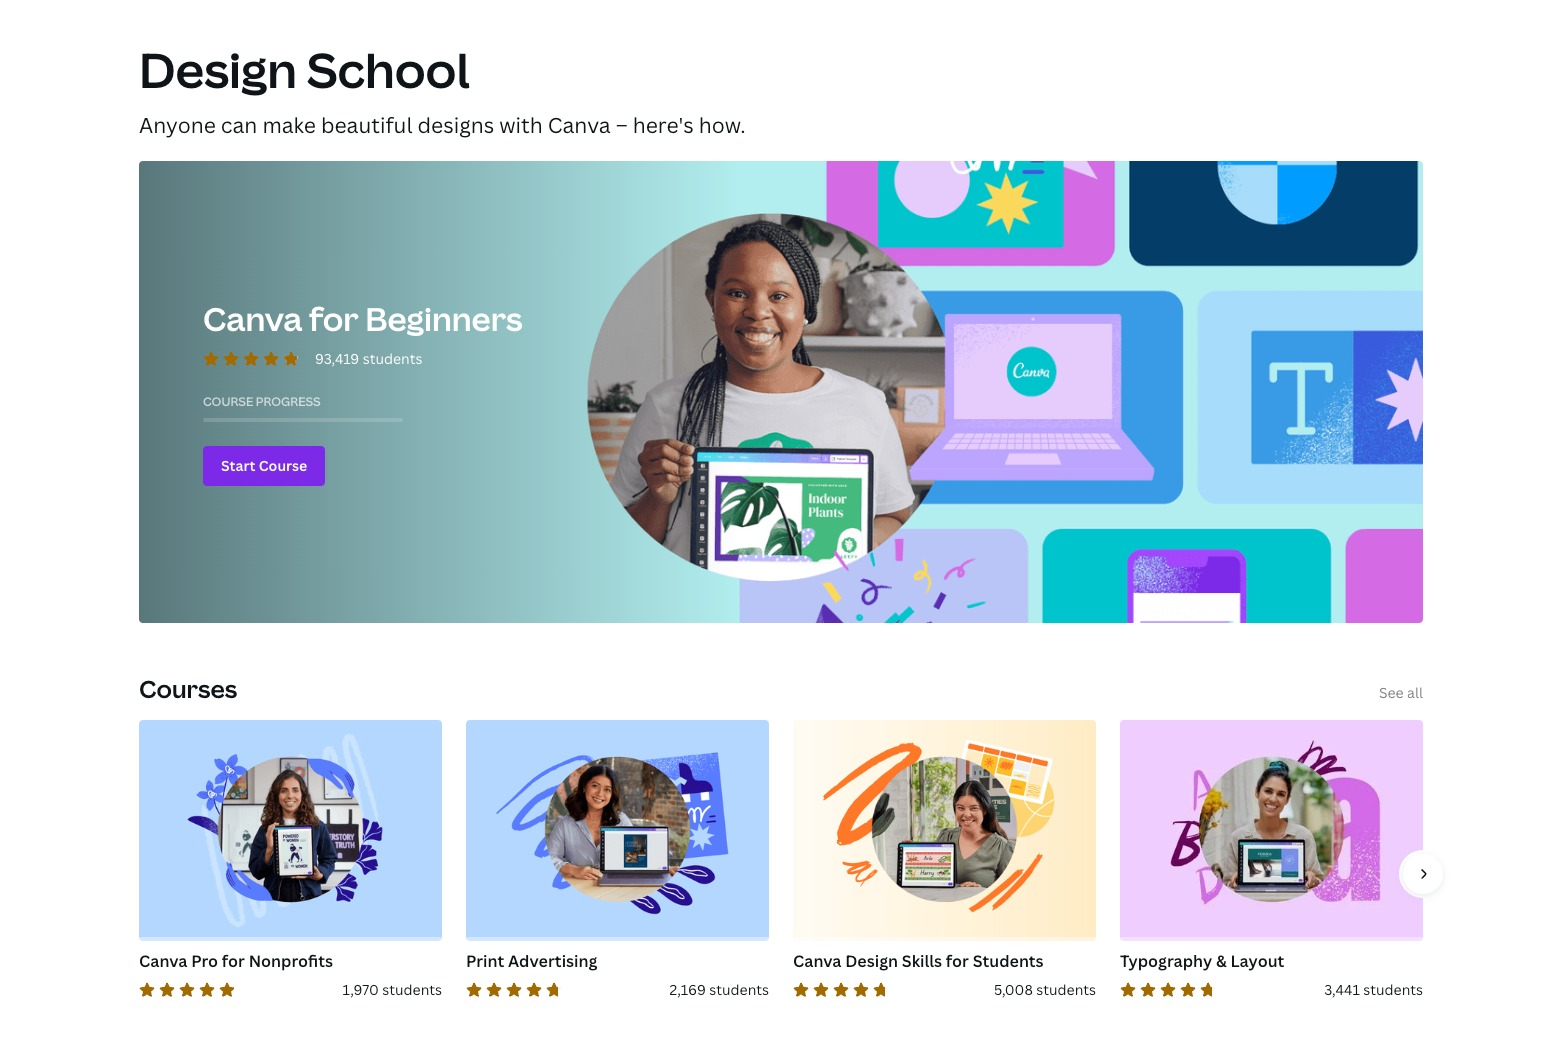
Task: Click the Start Course button
Action: point(264,466)
